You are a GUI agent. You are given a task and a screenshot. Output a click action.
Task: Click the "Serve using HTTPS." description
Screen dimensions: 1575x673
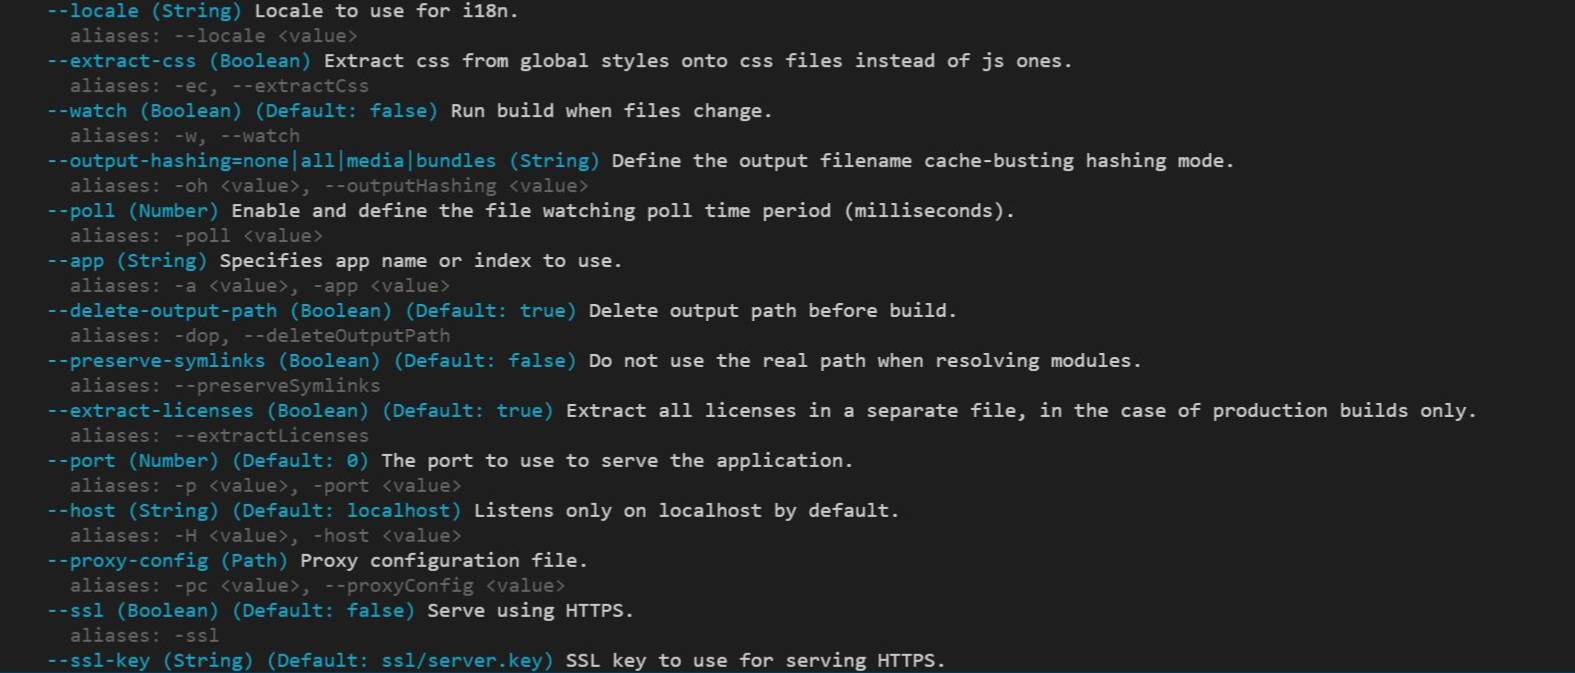tap(530, 611)
